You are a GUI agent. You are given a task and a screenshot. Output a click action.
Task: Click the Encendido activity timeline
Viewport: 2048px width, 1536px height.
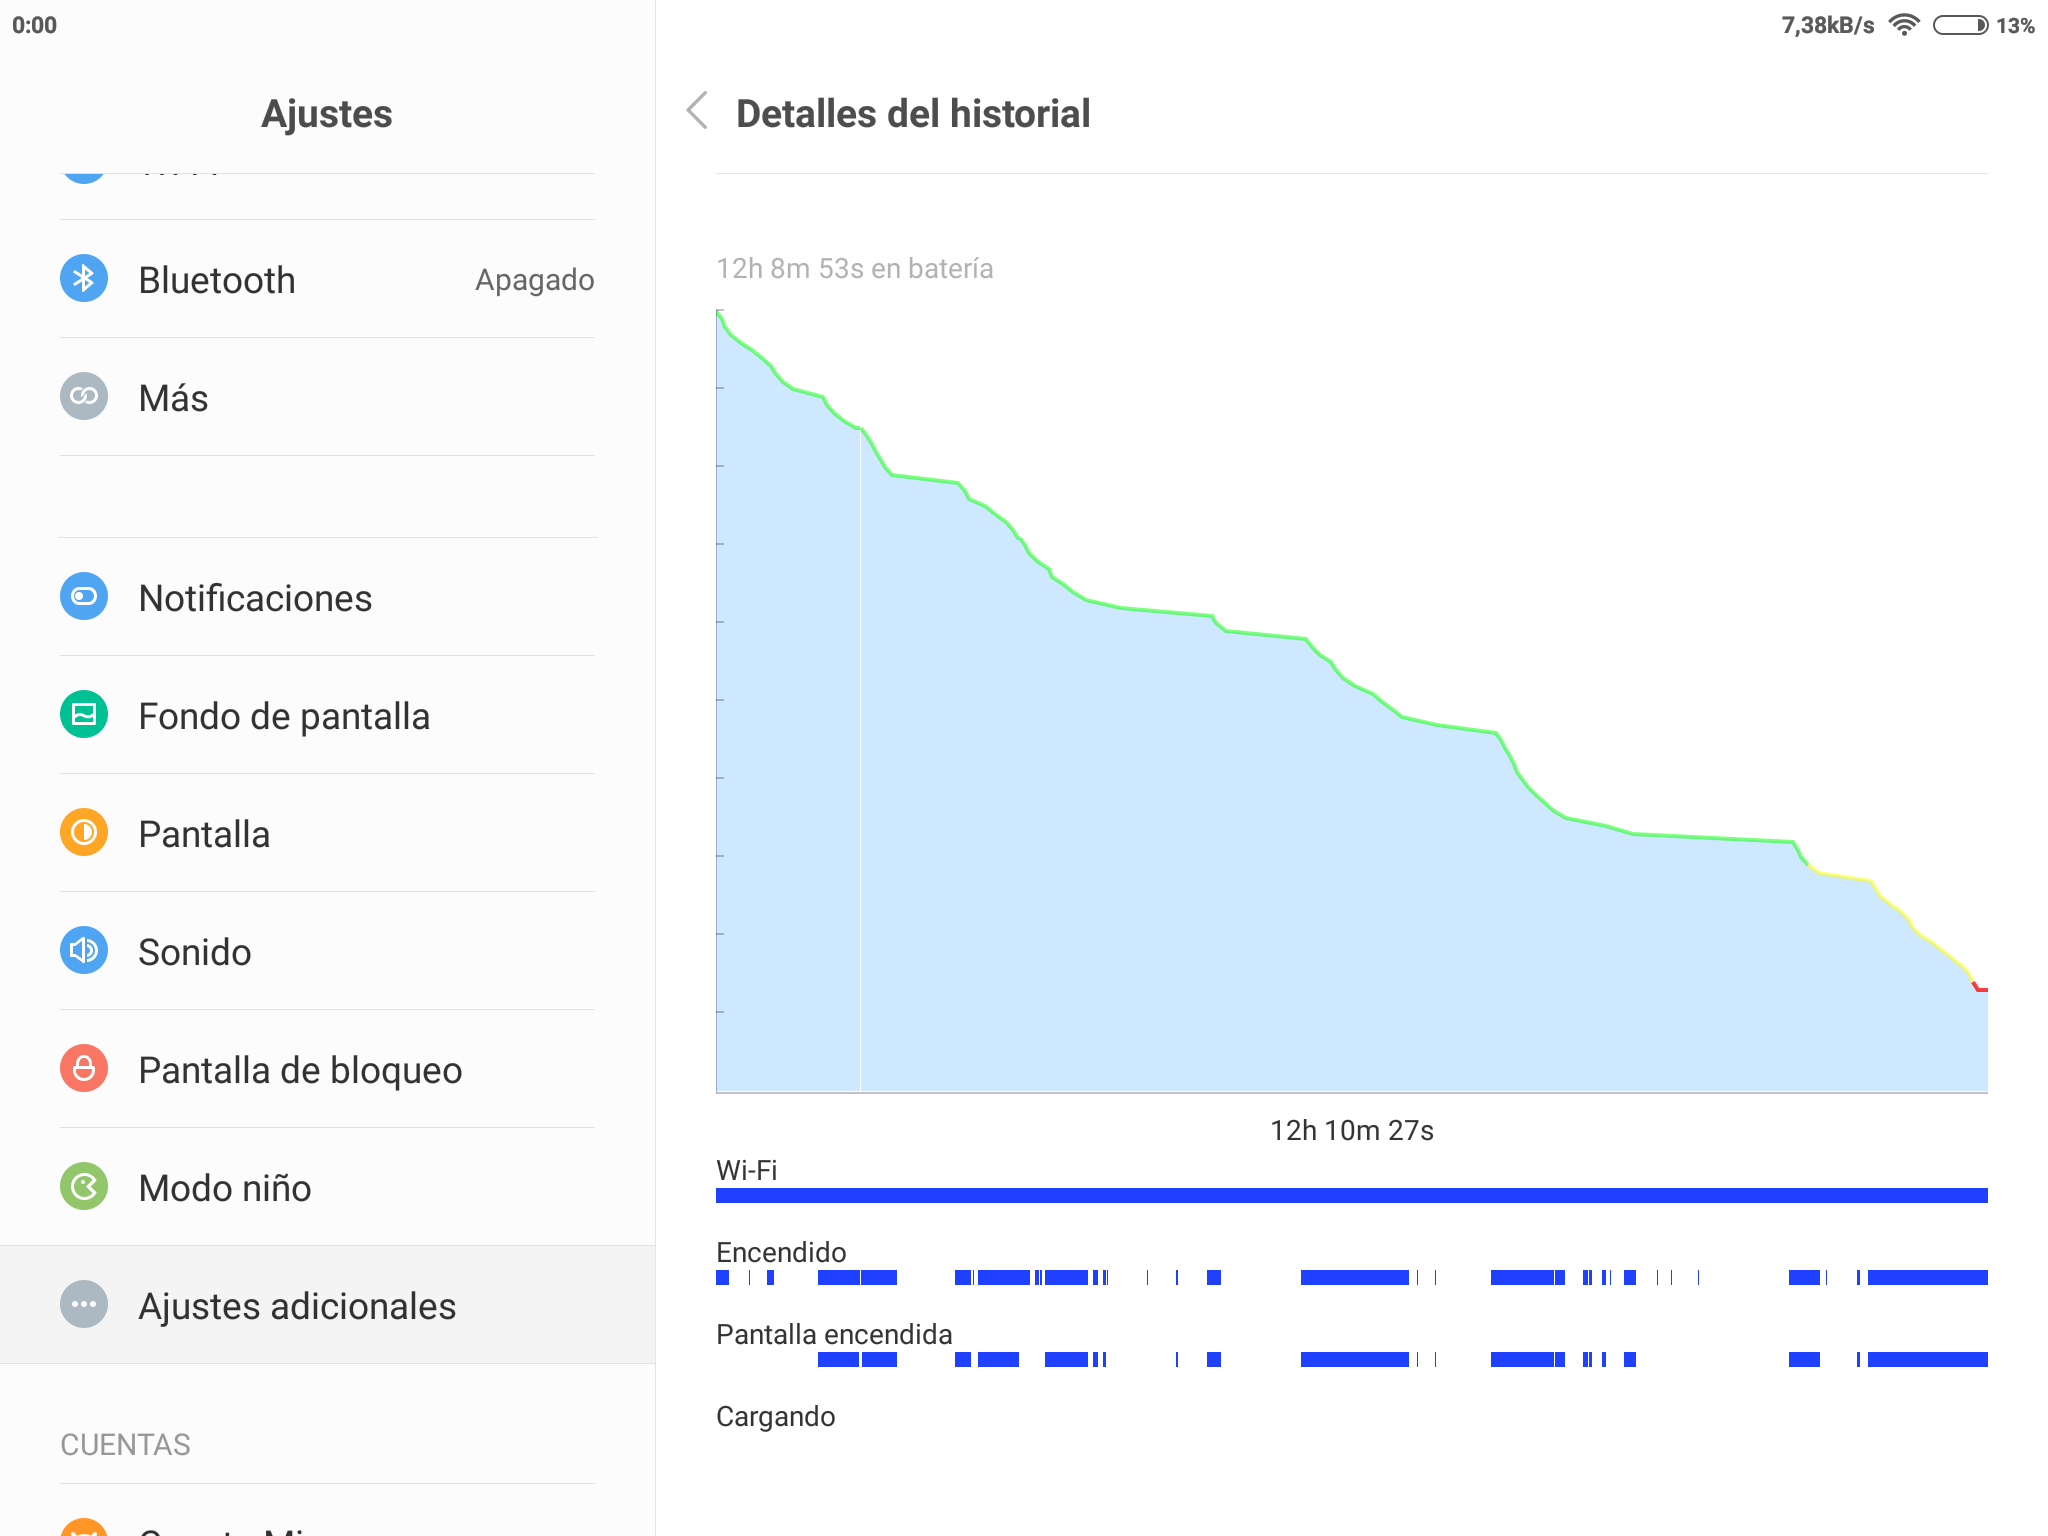point(1352,1278)
